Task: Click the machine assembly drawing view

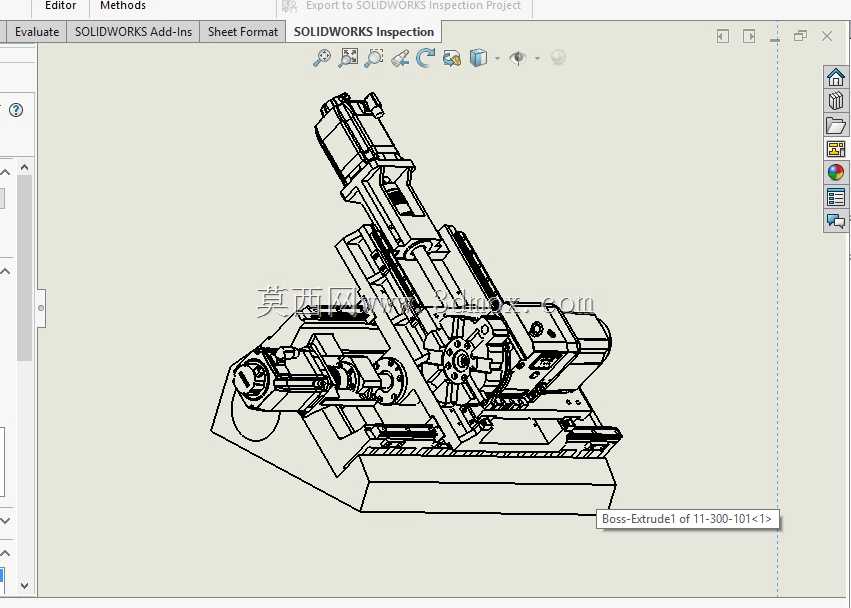Action: pyautogui.click(x=416, y=304)
